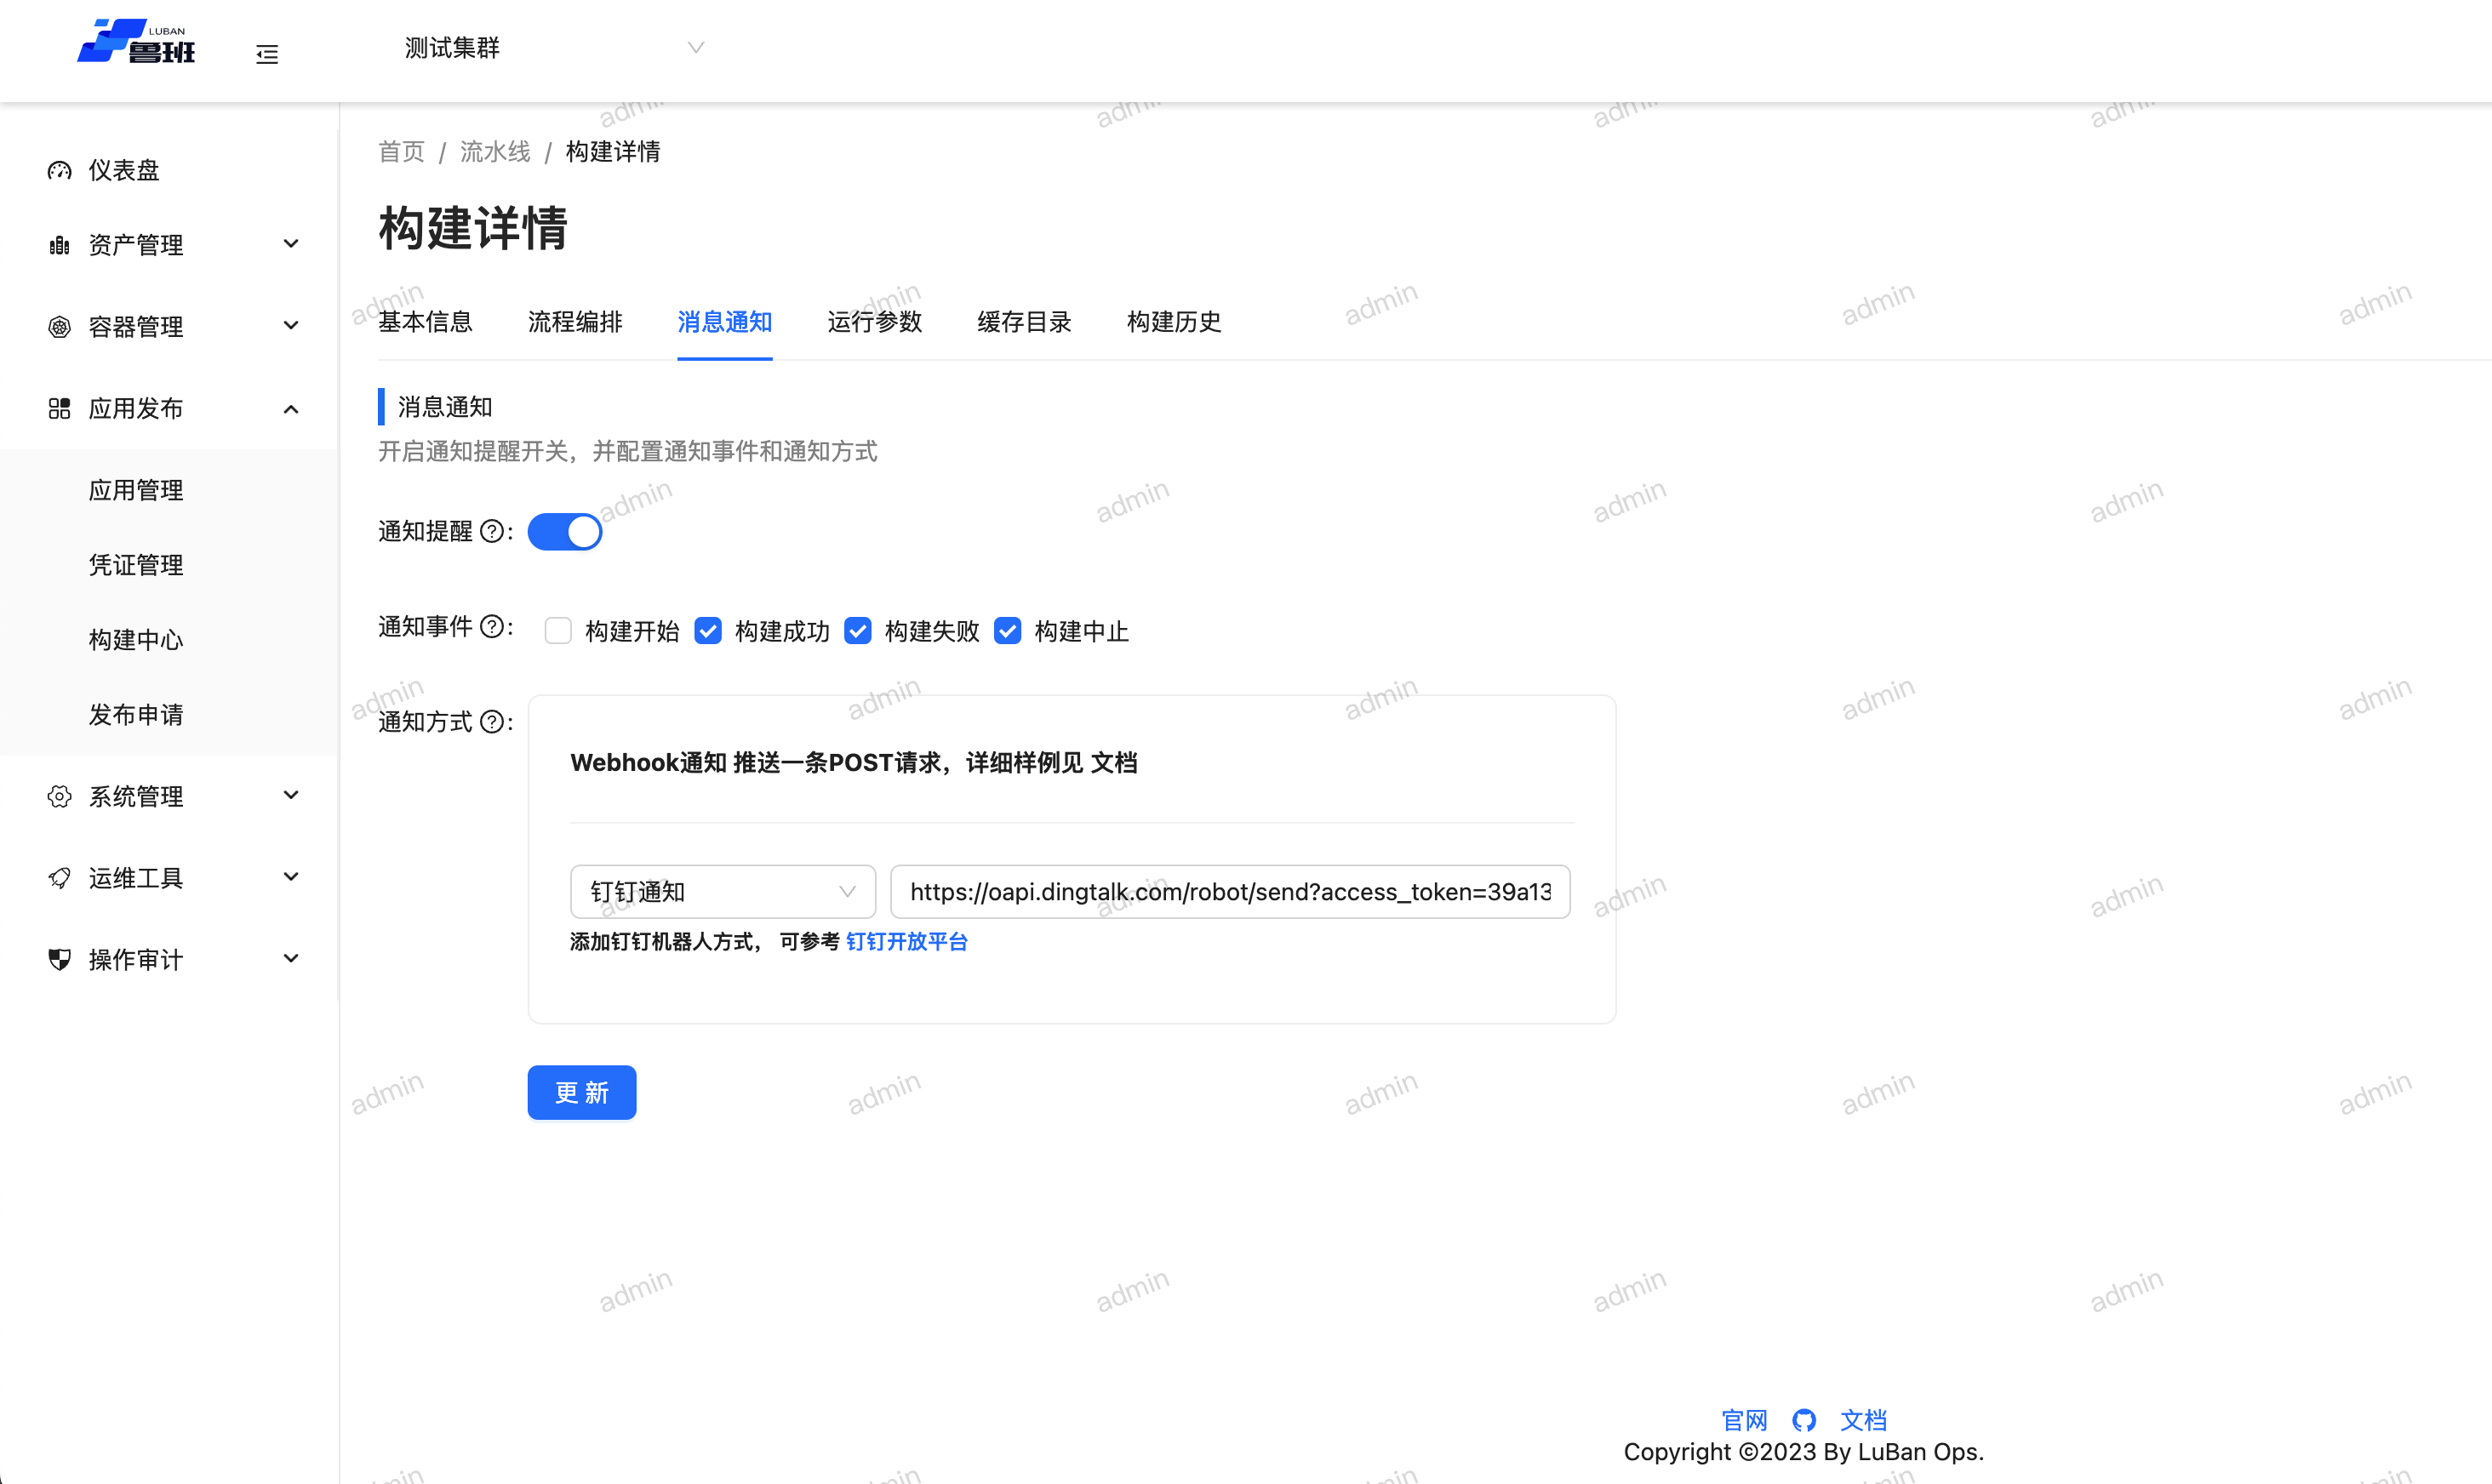Switch to the 构建历史 tab
This screenshot has height=1484, width=2492.
click(1174, 322)
